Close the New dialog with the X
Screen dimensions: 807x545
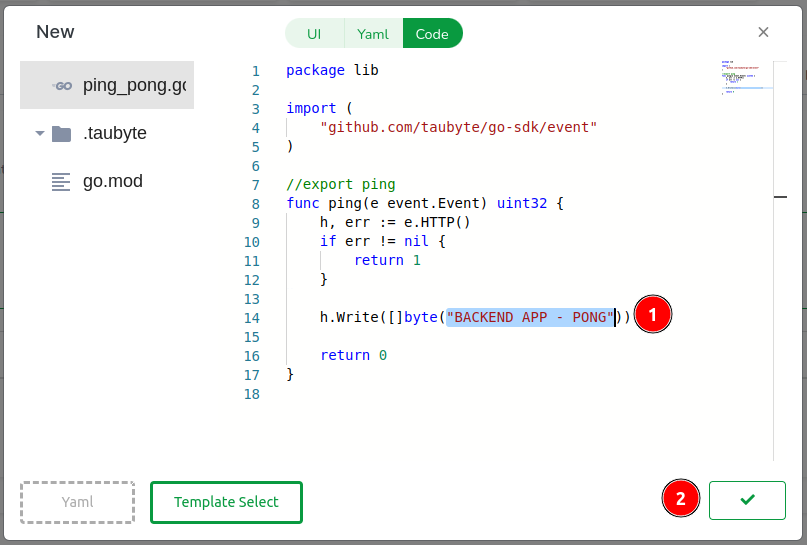pyautogui.click(x=763, y=32)
